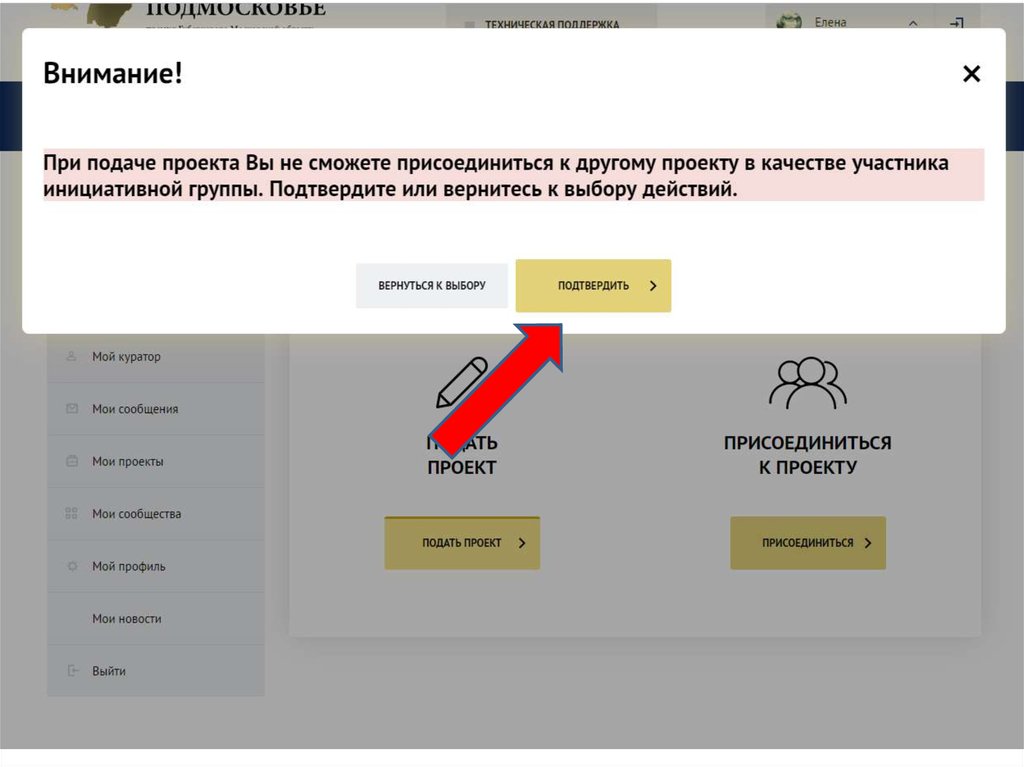Click the ПРИСОЕДИНИТЬСЯ yellow button
This screenshot has width=1024, height=767.
tap(808, 543)
